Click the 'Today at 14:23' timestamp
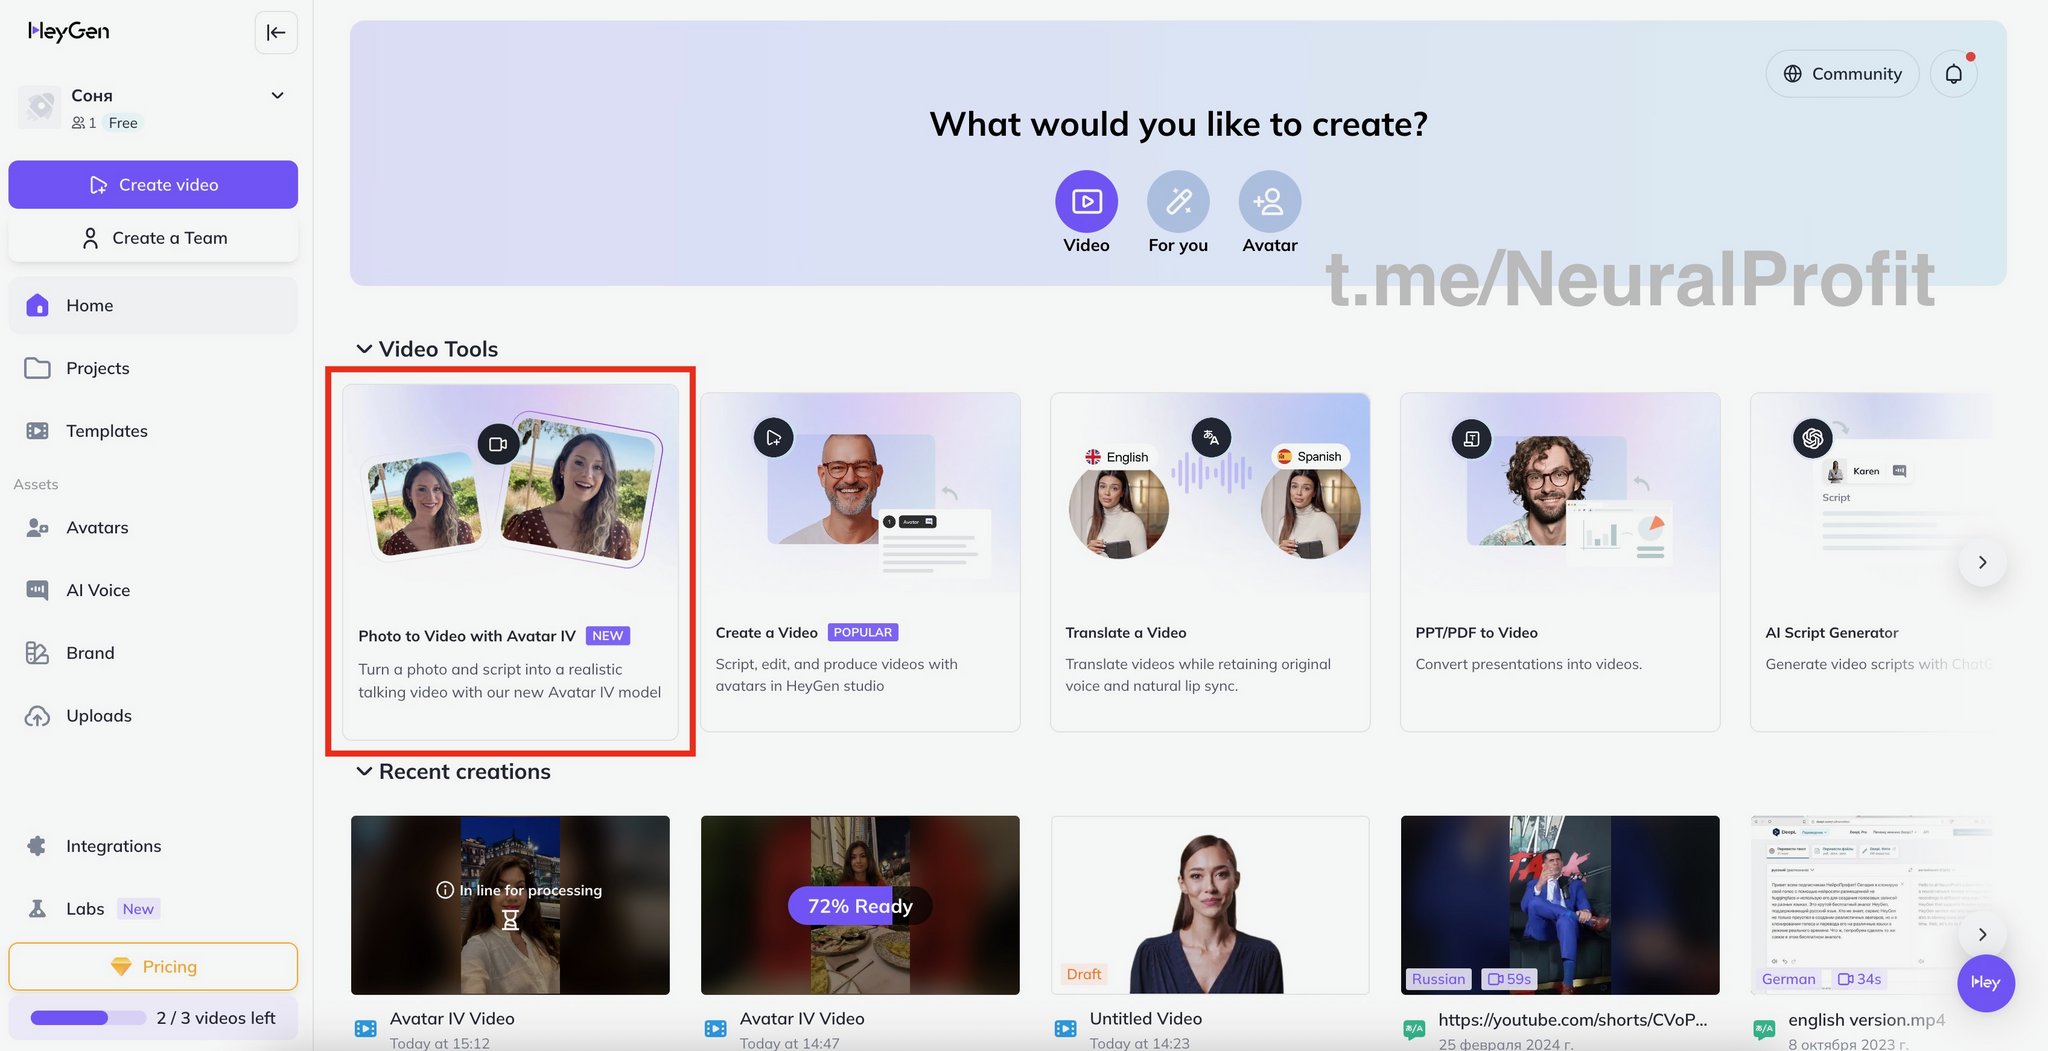This screenshot has height=1051, width=2048. (x=1140, y=1043)
